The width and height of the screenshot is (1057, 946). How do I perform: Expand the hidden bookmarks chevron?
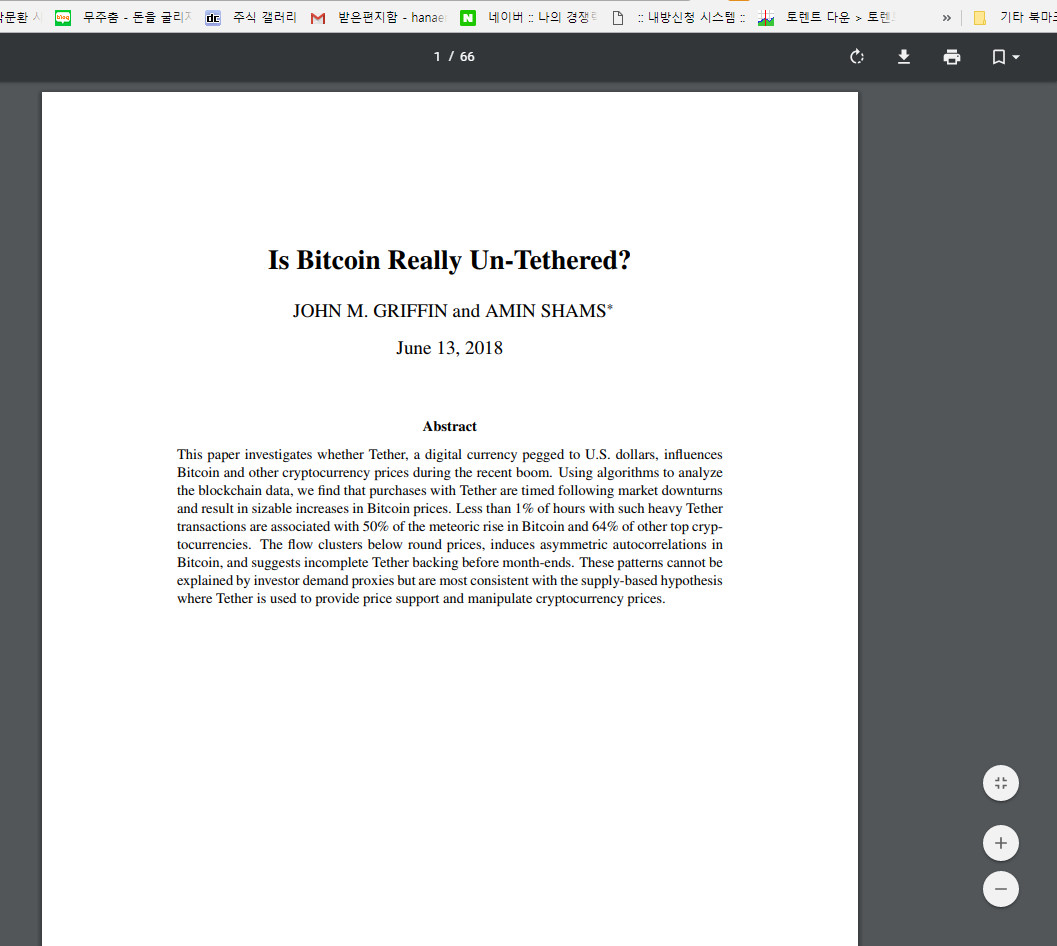[x=946, y=18]
